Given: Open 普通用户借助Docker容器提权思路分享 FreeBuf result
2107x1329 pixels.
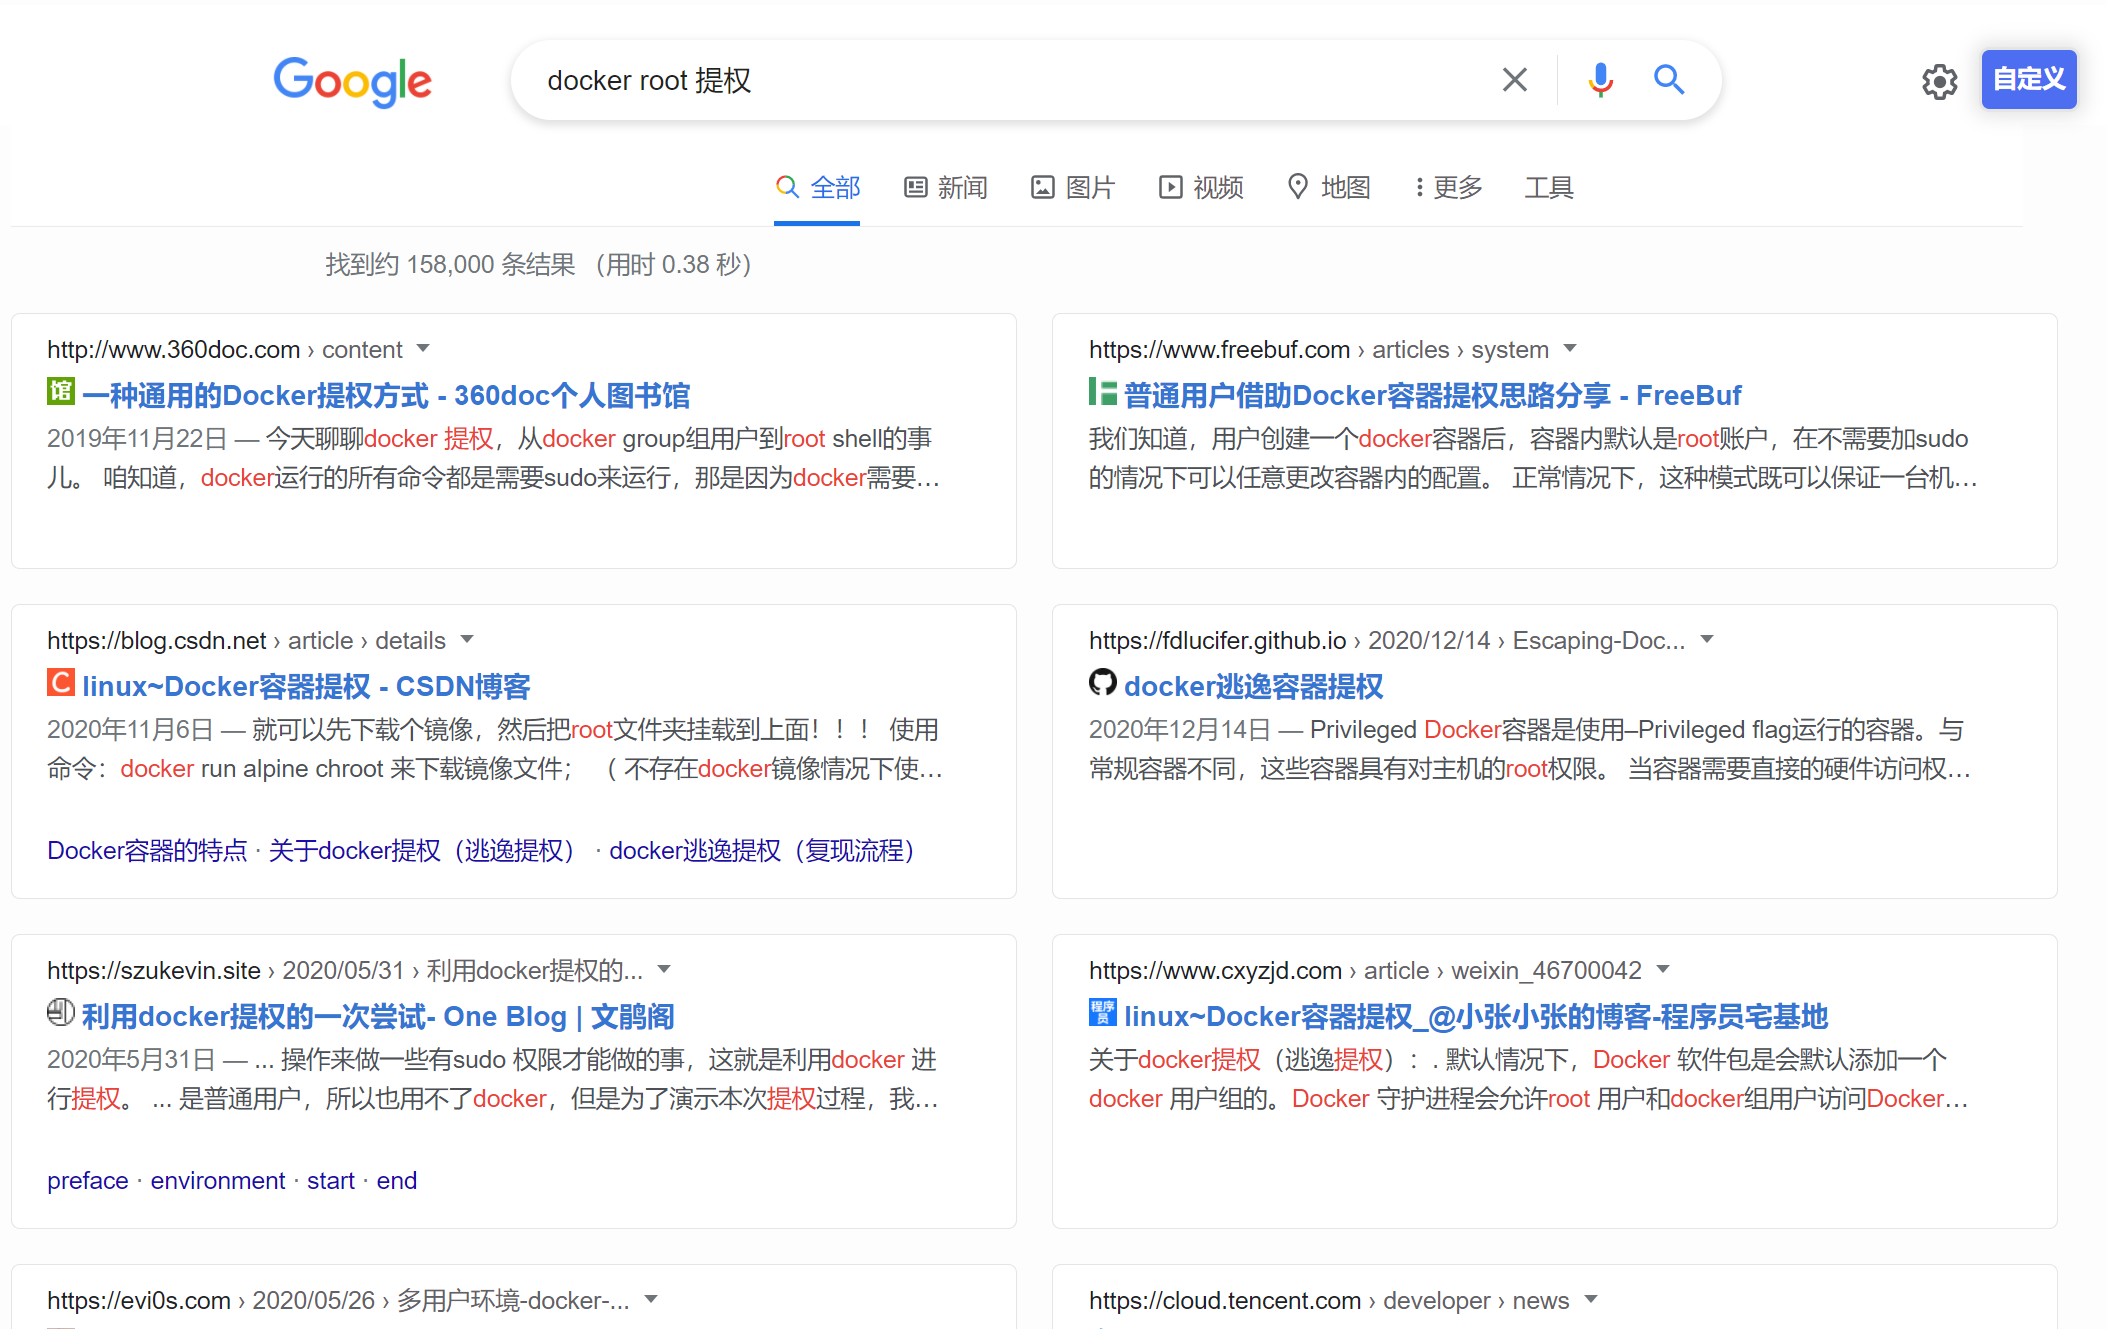Looking at the screenshot, I should 1432,396.
